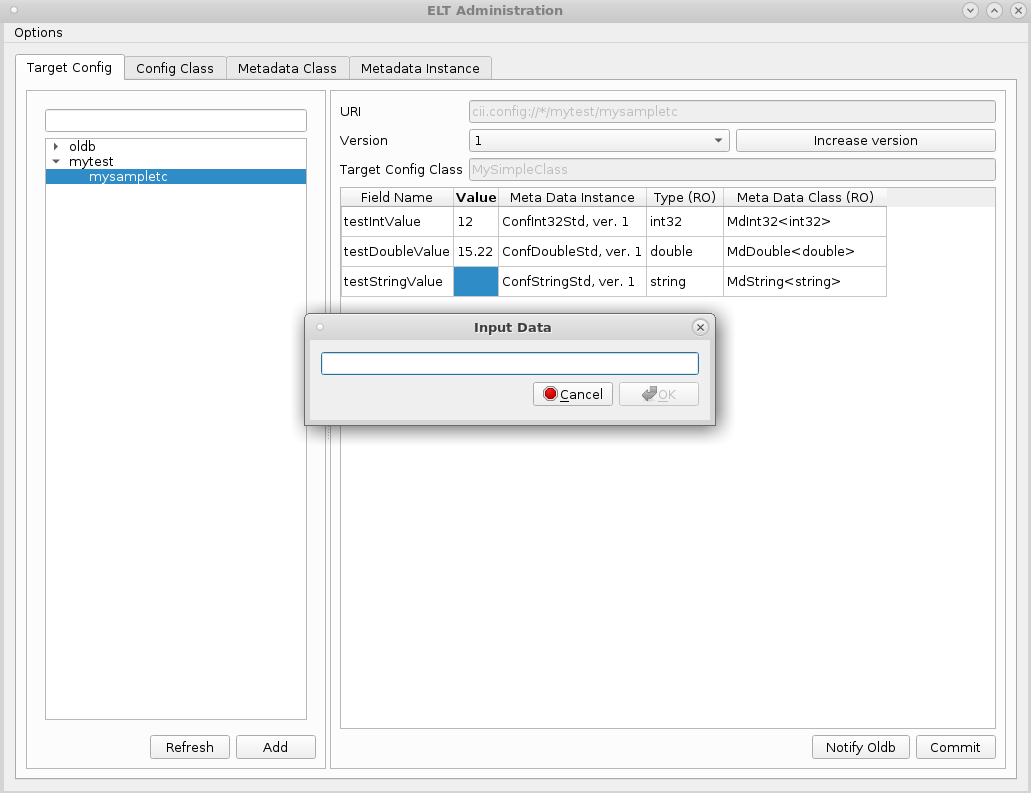Screen dimensions: 1031x793
Task: Maximize the ELT Administration window
Action: pyautogui.click(x=994, y=10)
